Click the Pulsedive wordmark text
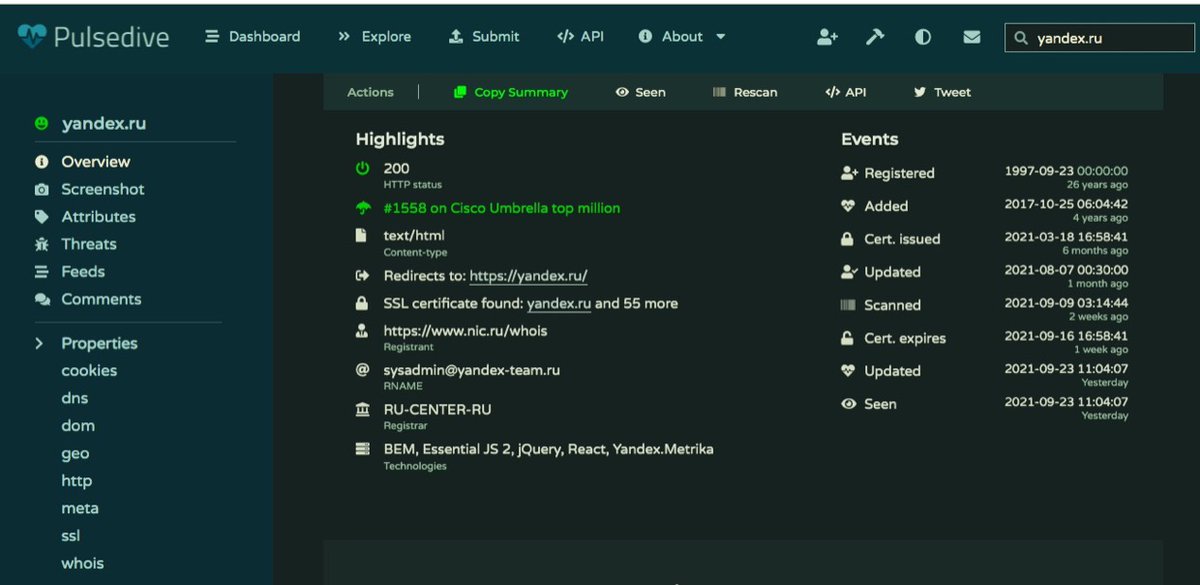The width and height of the screenshot is (1200, 585). 111,38
